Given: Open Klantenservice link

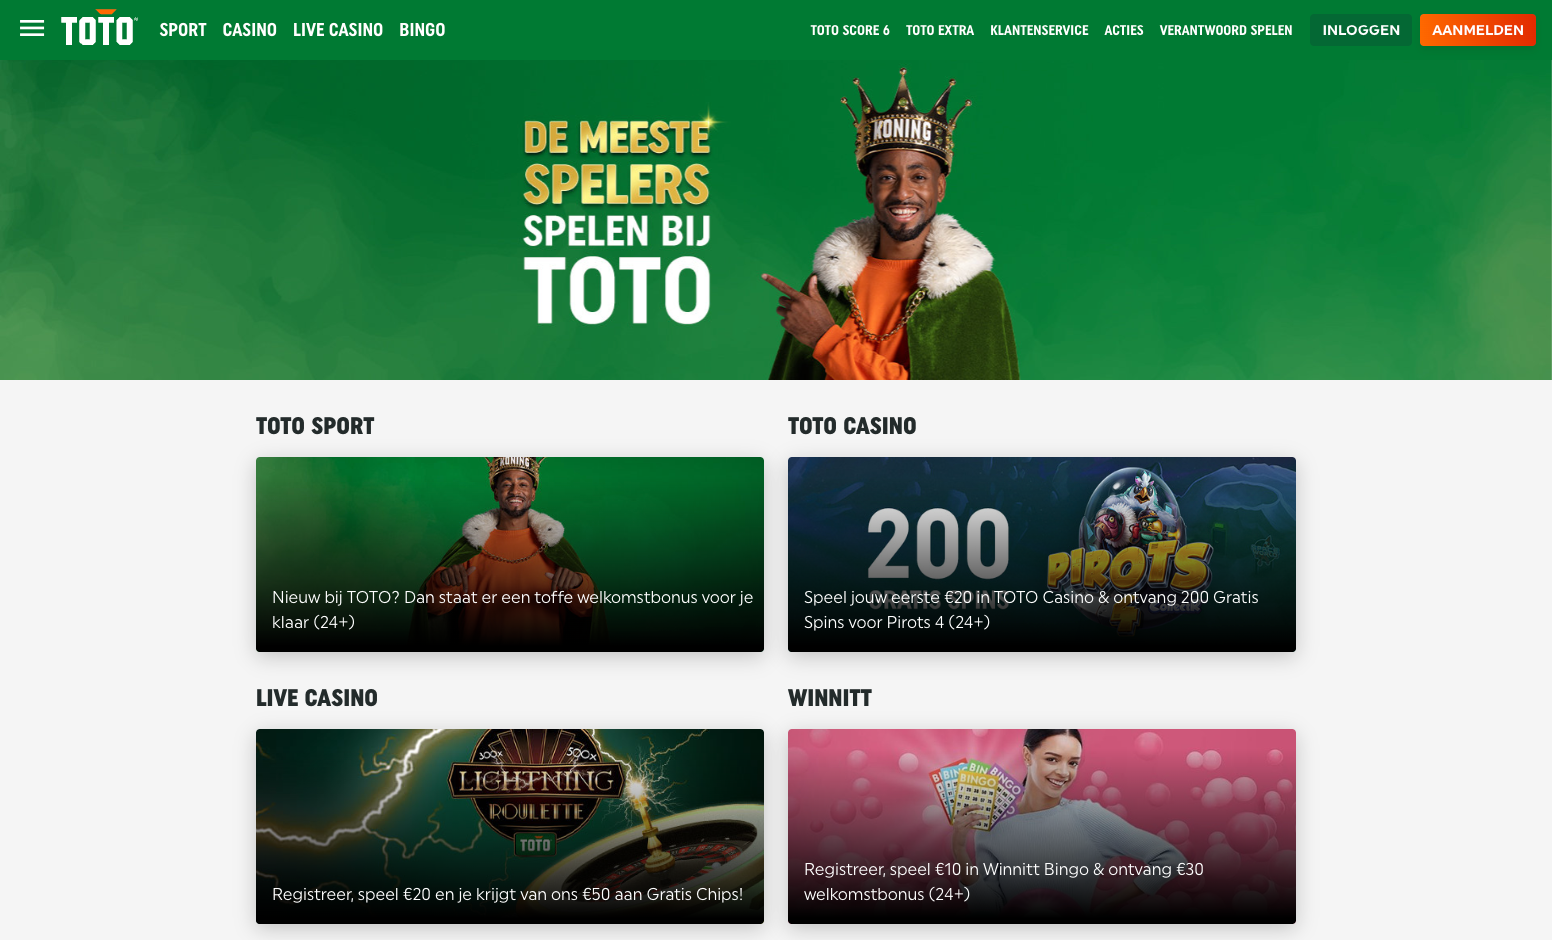Looking at the screenshot, I should click(x=1039, y=30).
